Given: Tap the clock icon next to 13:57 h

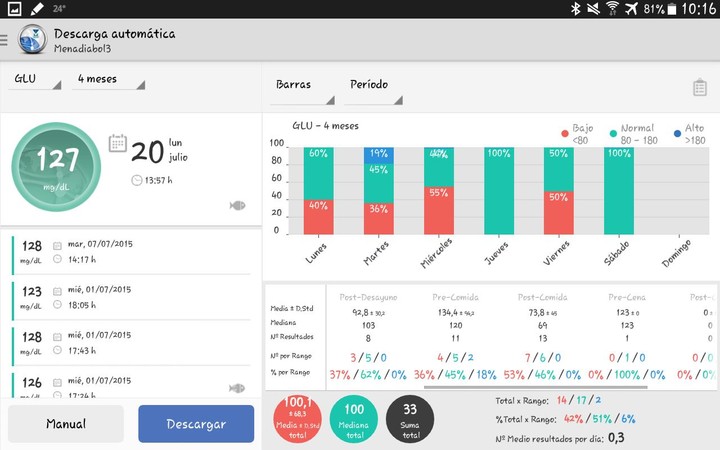Looking at the screenshot, I should point(136,180).
